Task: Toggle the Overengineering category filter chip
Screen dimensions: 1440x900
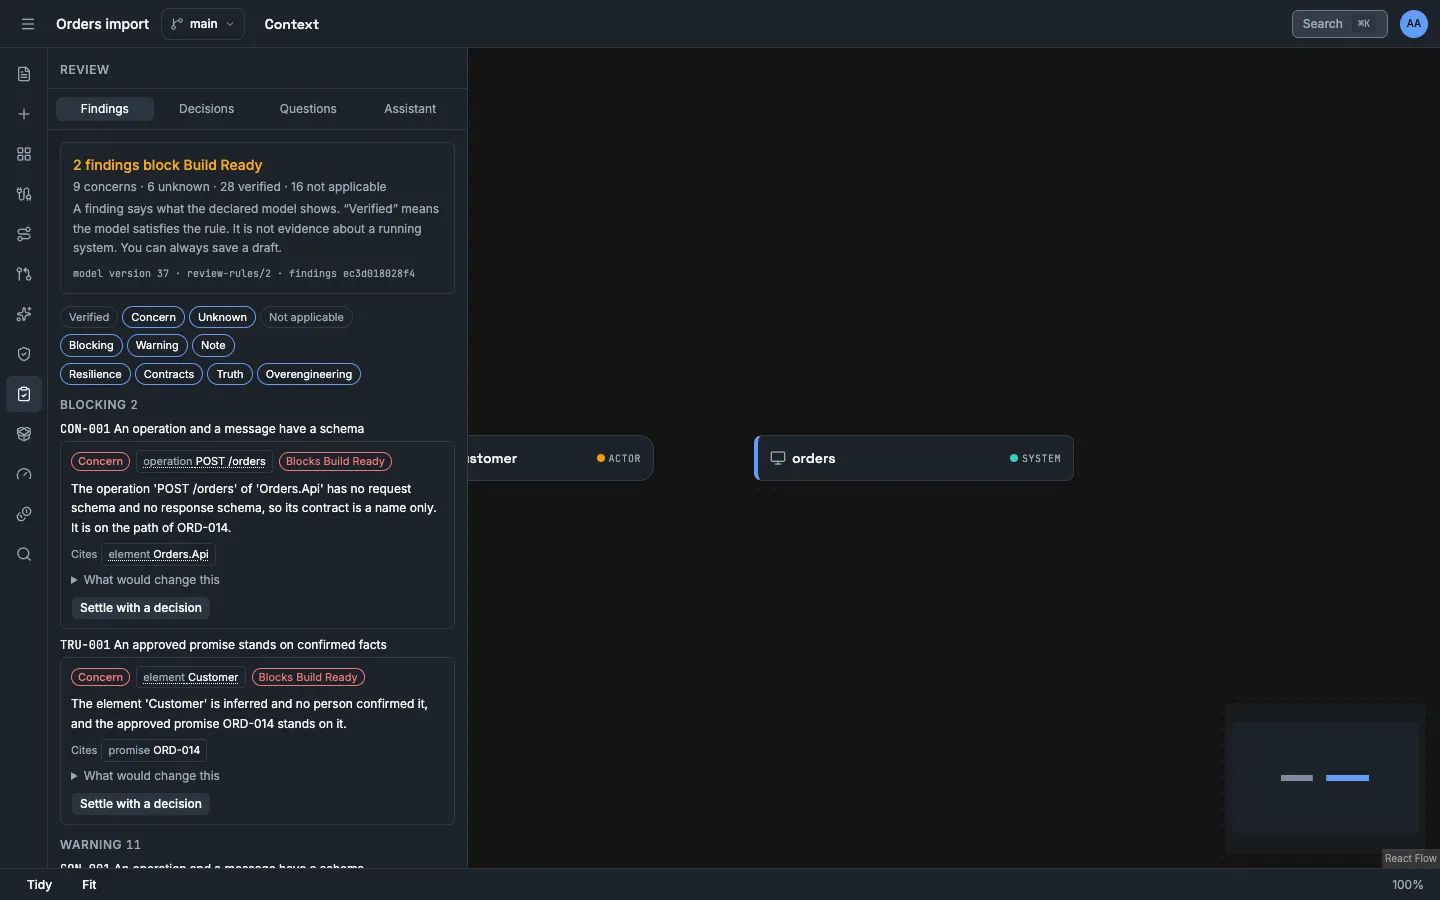Action: [309, 374]
